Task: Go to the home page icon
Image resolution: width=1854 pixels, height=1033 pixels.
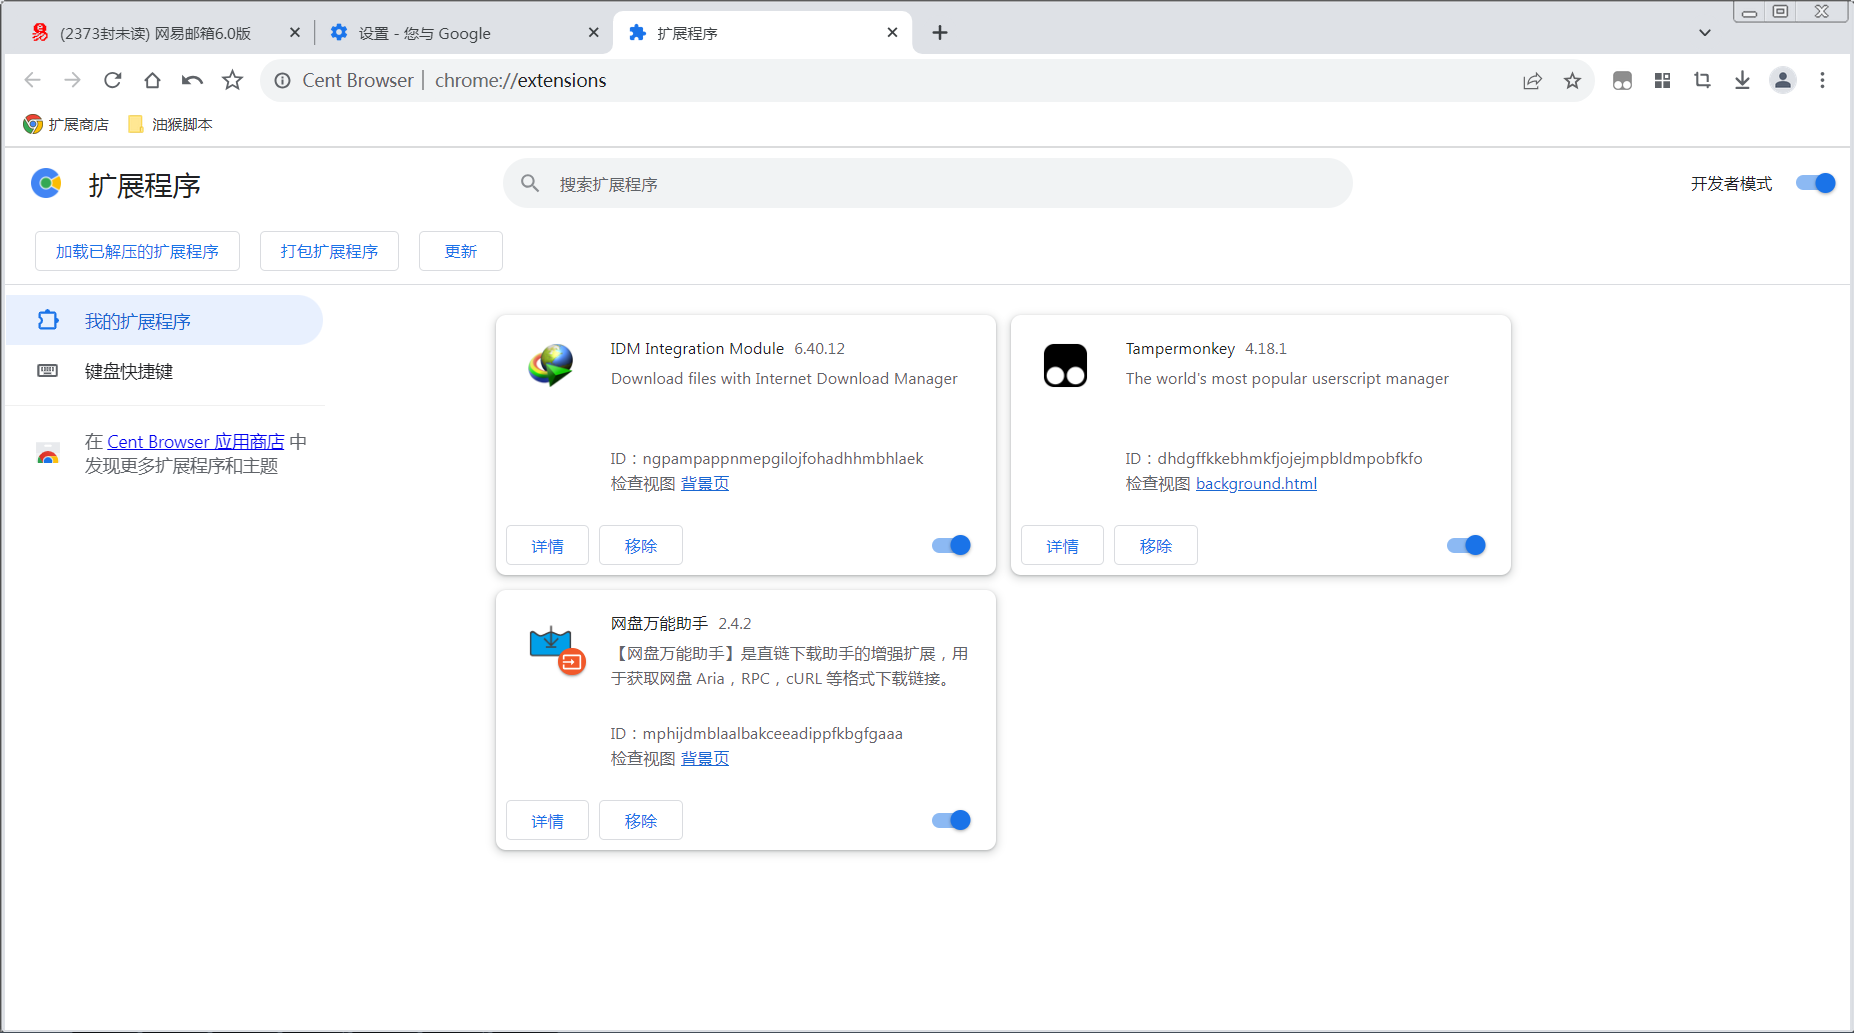Action: coord(152,80)
